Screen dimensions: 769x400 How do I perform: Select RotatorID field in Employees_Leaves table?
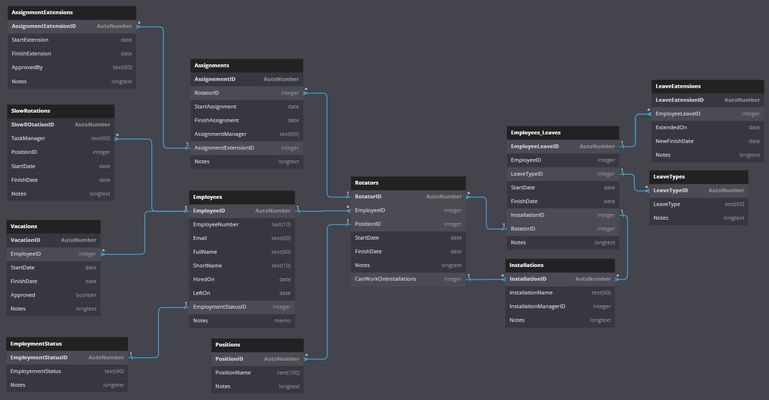(563, 229)
